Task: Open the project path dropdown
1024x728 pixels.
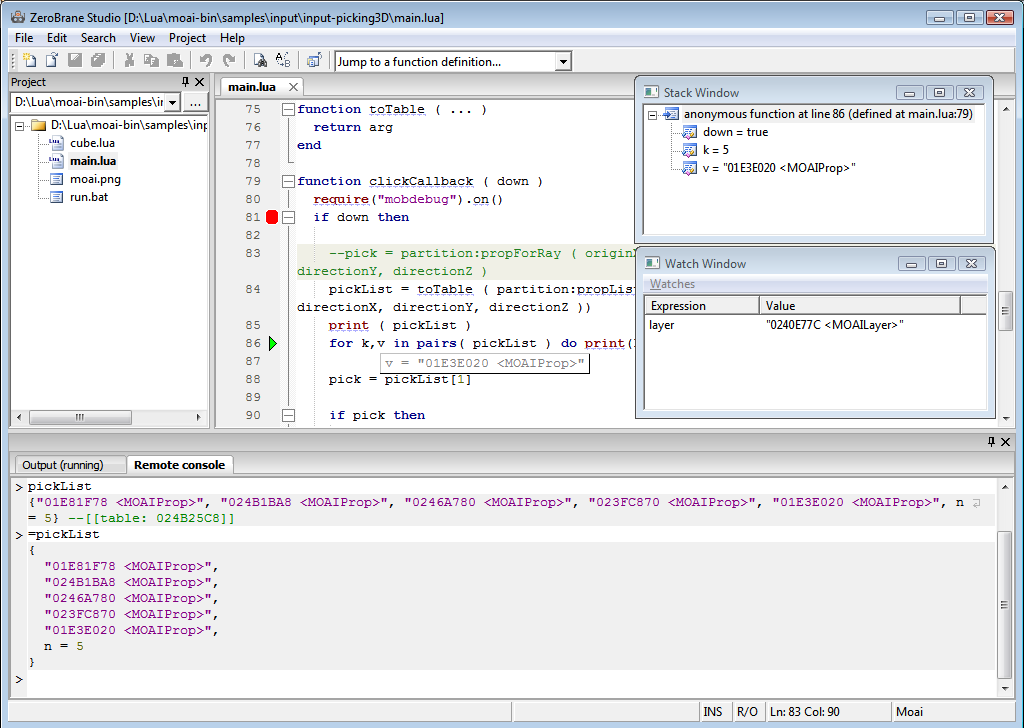Action: point(172,102)
